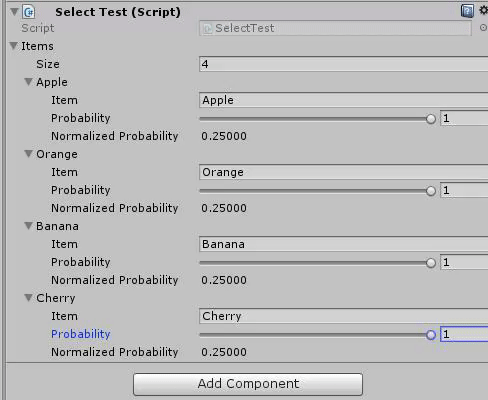The image size is (488, 400).
Task: Click the Orange Probability slider handle
Action: click(x=431, y=191)
